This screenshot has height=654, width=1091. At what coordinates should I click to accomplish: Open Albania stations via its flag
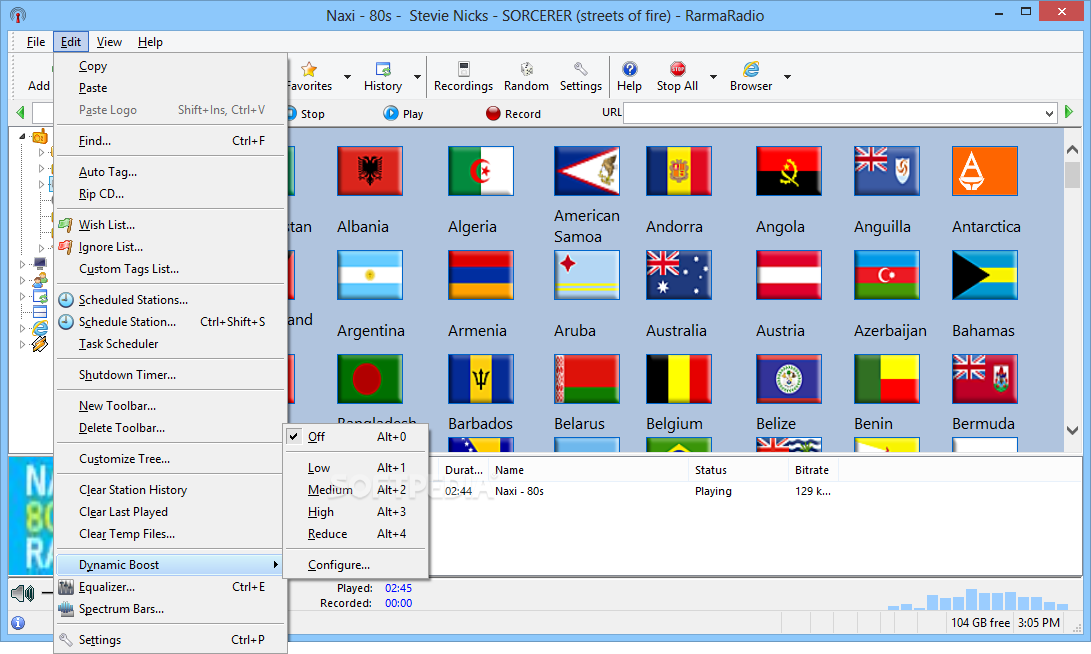click(369, 171)
